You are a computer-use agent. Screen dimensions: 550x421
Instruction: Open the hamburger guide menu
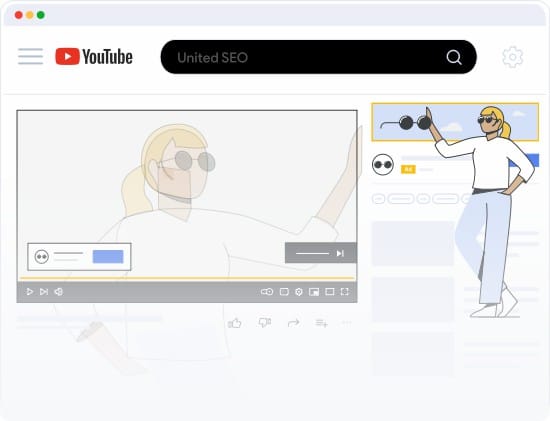tap(31, 56)
